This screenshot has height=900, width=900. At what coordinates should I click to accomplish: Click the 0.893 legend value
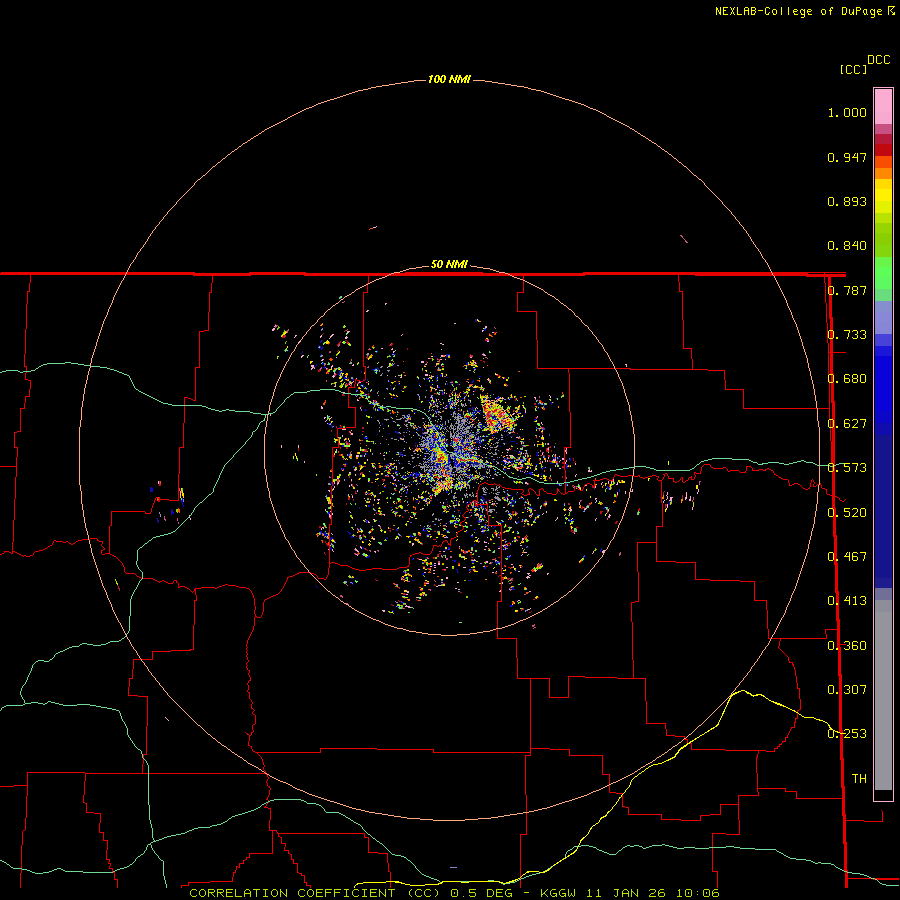[847, 201]
